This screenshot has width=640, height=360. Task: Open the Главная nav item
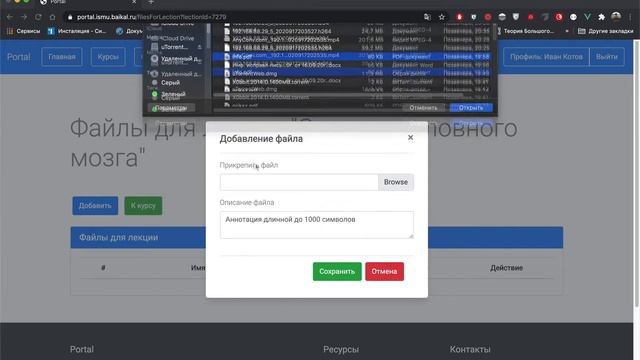pyautogui.click(x=62, y=57)
